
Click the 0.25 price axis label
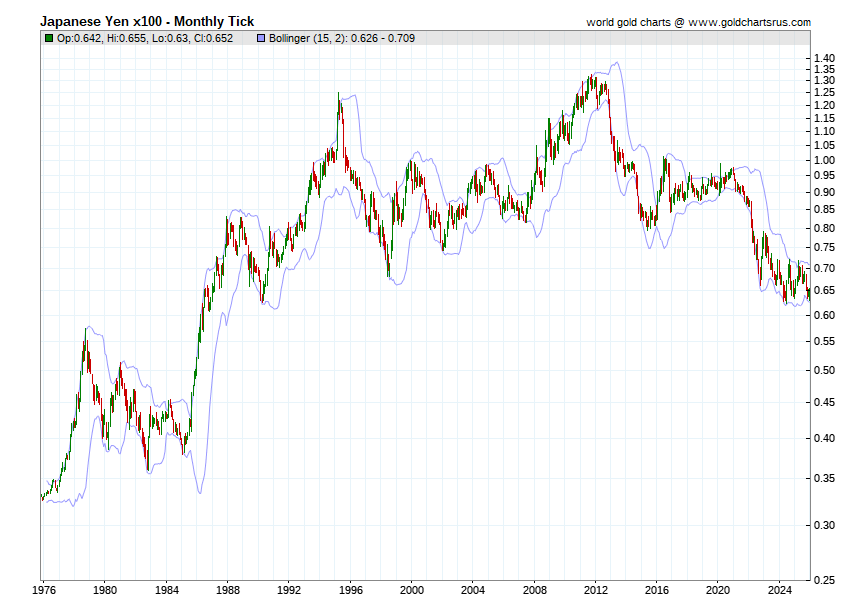point(824,580)
